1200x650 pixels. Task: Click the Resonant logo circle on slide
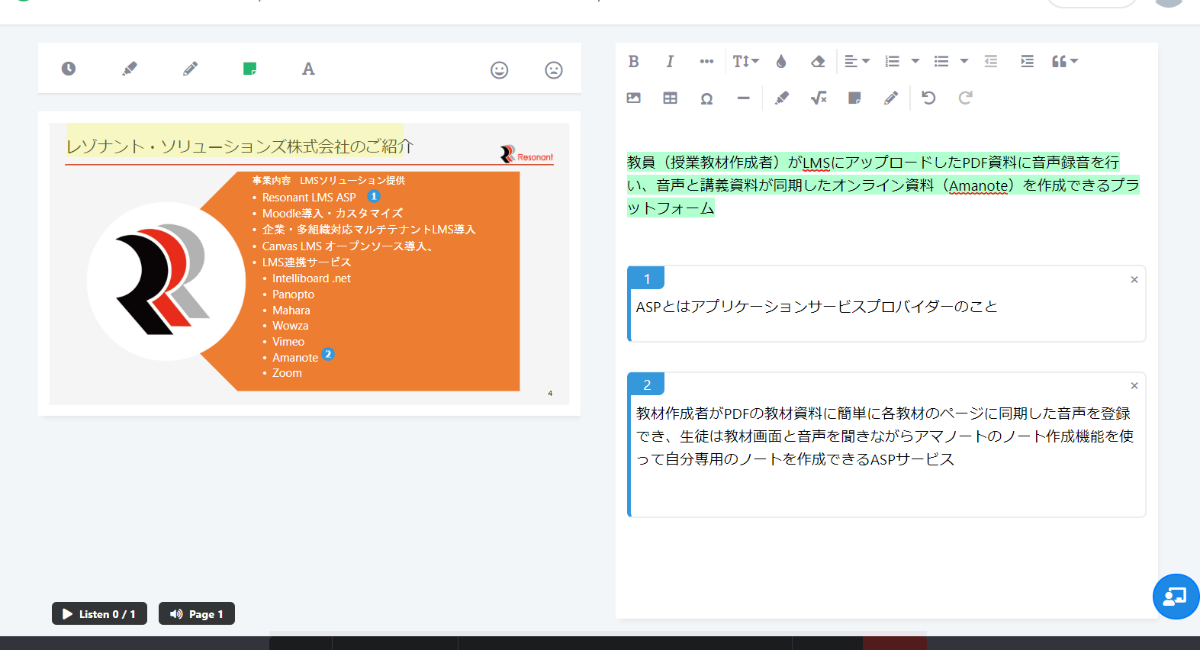tap(166, 280)
